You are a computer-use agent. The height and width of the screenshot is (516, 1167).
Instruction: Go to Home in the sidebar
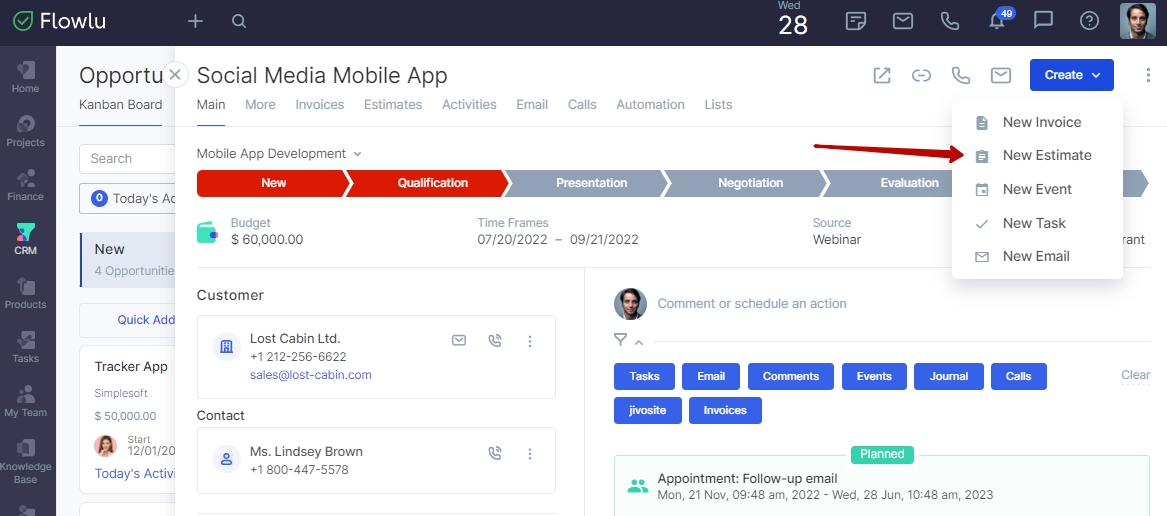point(25,77)
